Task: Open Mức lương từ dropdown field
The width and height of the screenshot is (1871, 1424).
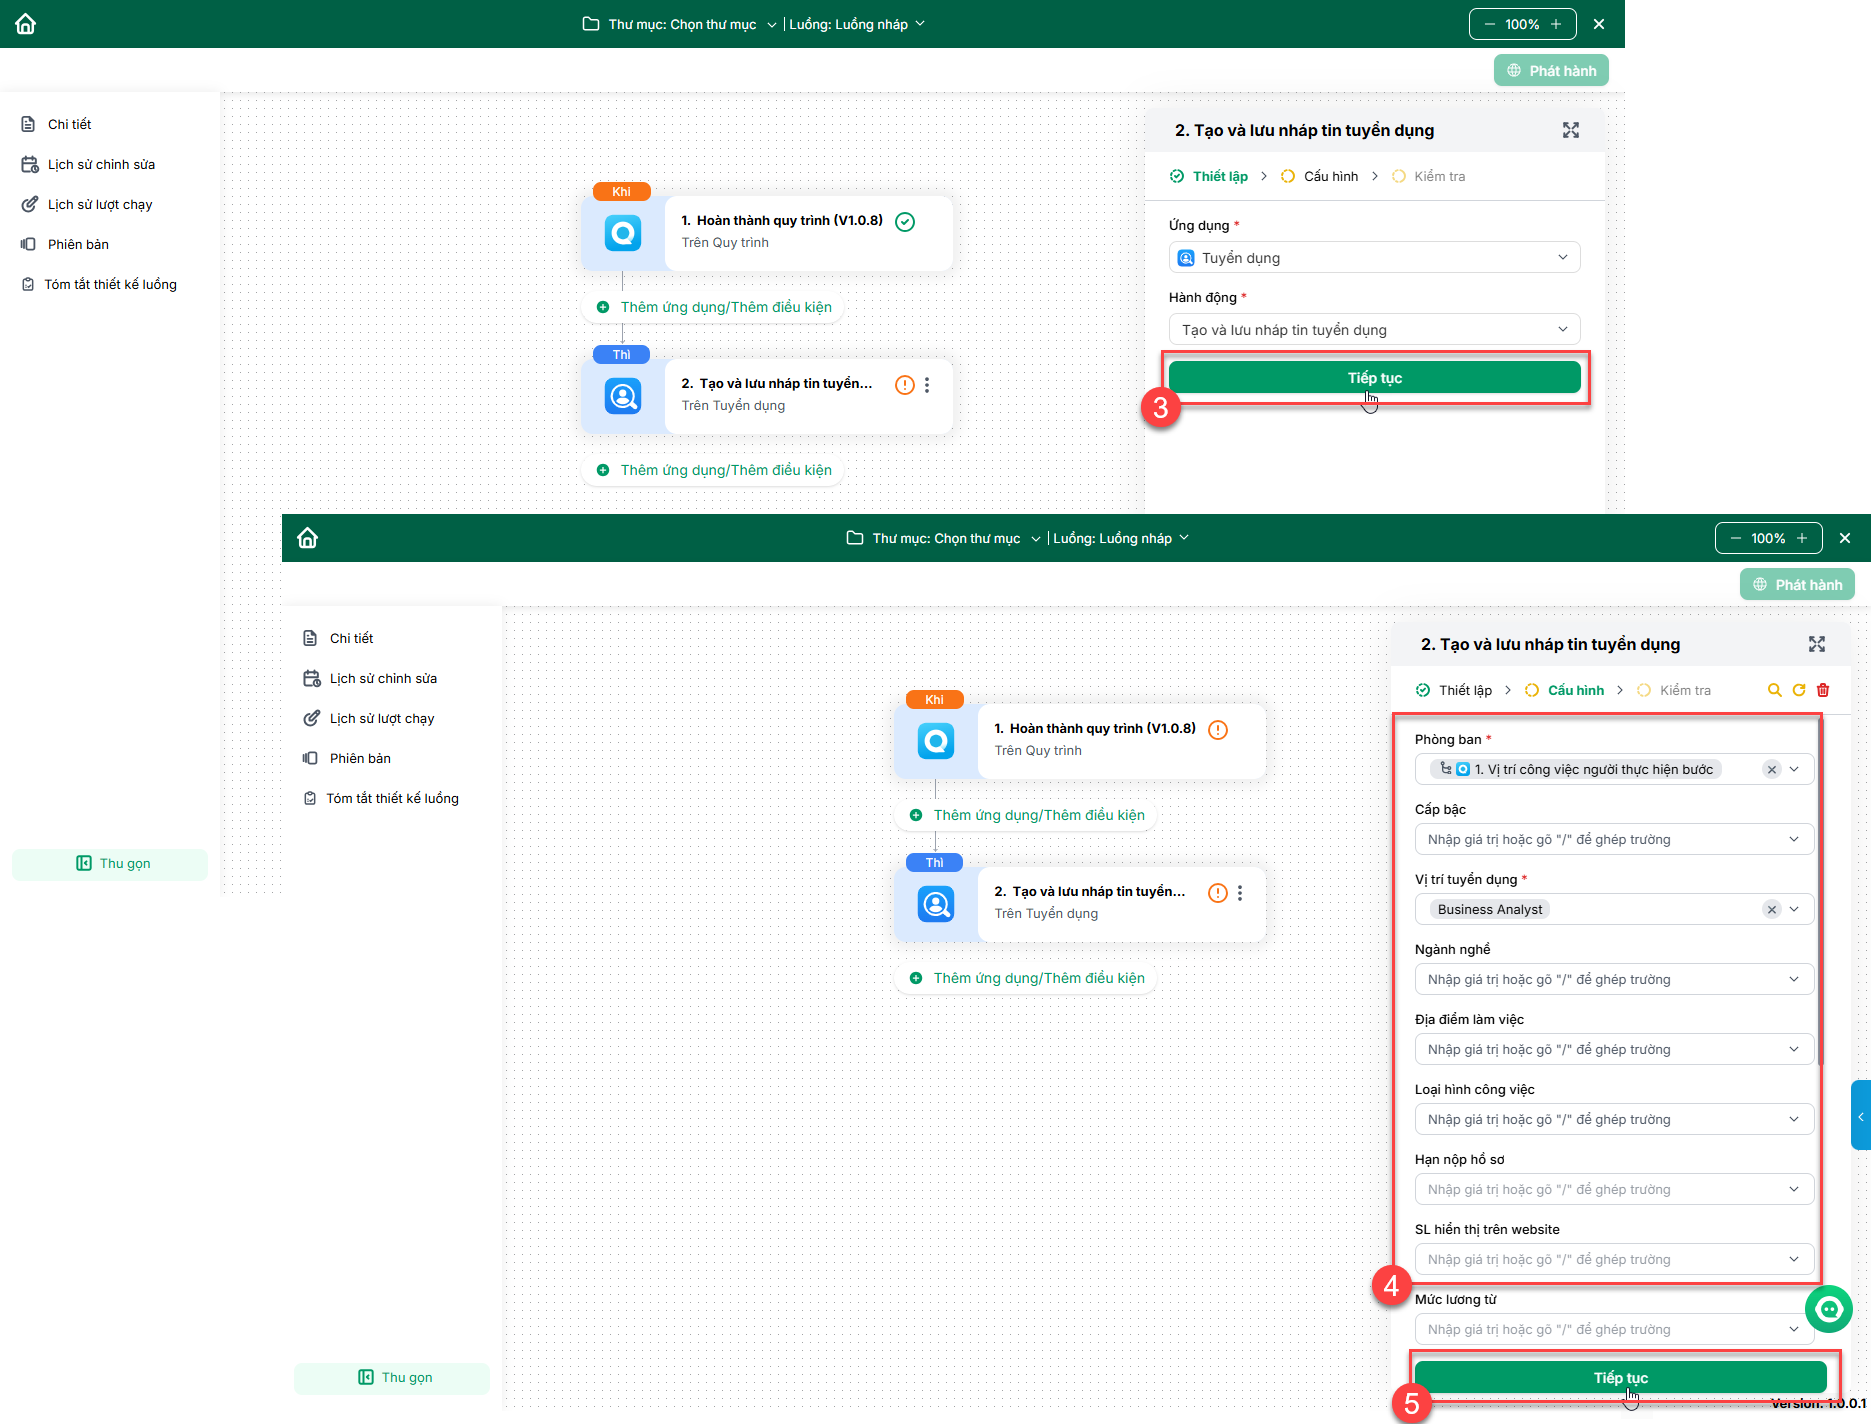Action: click(x=1614, y=1329)
